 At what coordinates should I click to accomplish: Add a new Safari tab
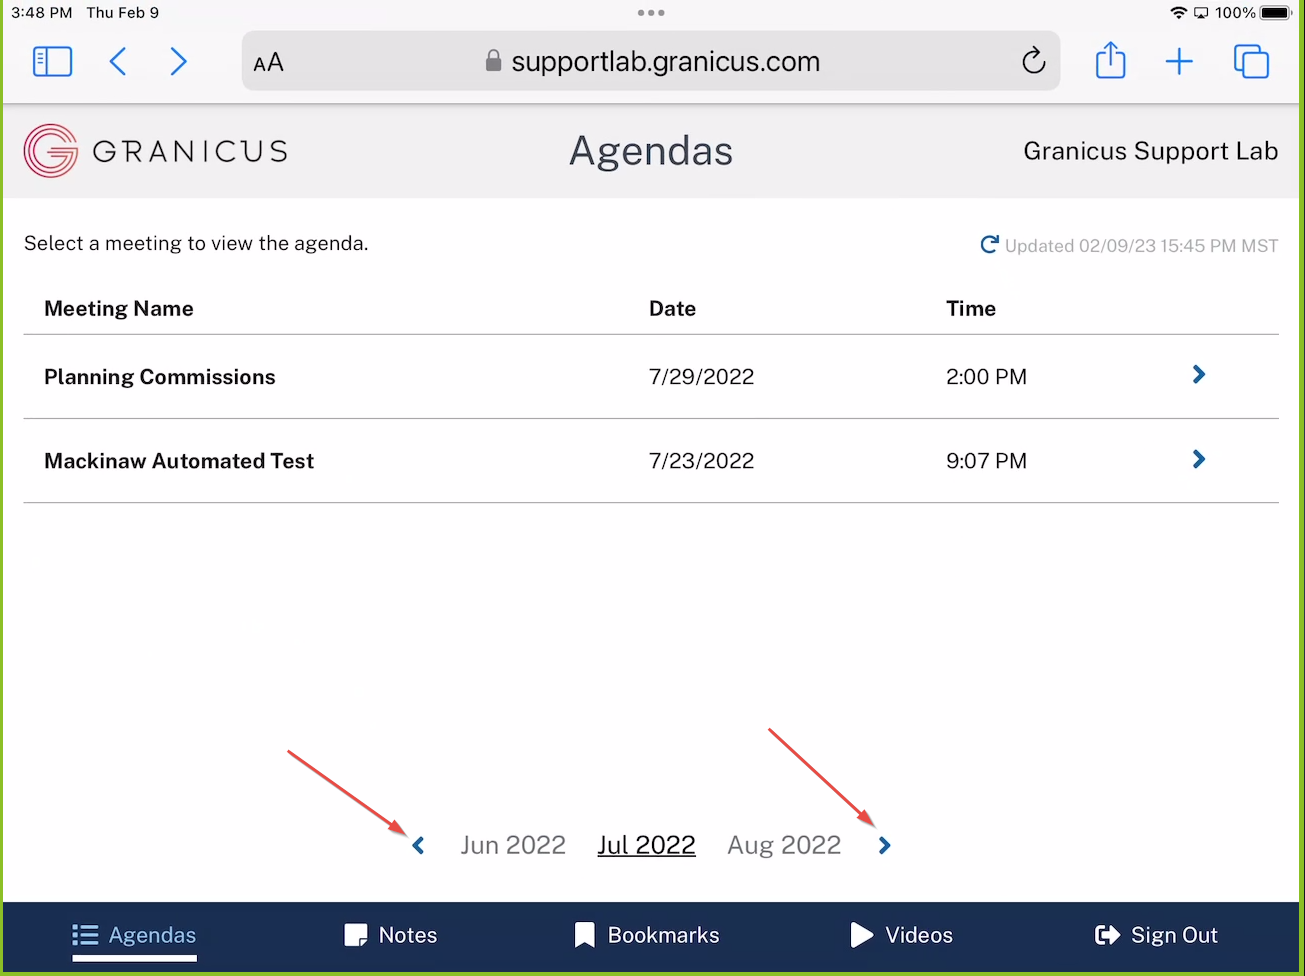pos(1179,62)
